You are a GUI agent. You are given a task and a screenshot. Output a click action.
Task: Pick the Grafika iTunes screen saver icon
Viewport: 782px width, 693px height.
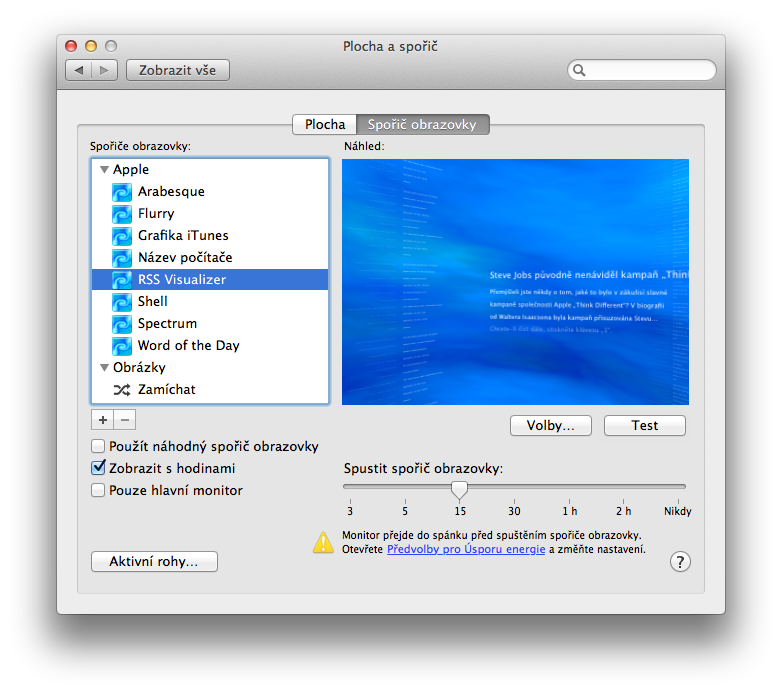(x=121, y=235)
